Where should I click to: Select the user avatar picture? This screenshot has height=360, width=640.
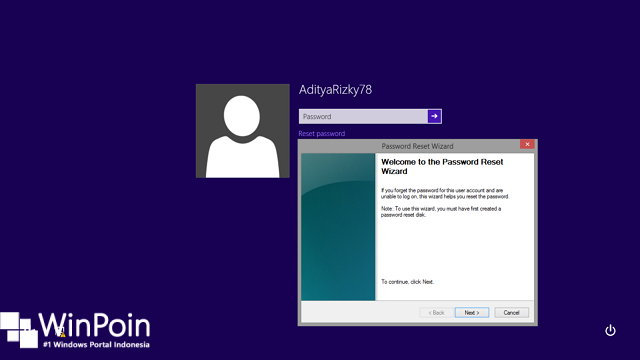pos(243,131)
